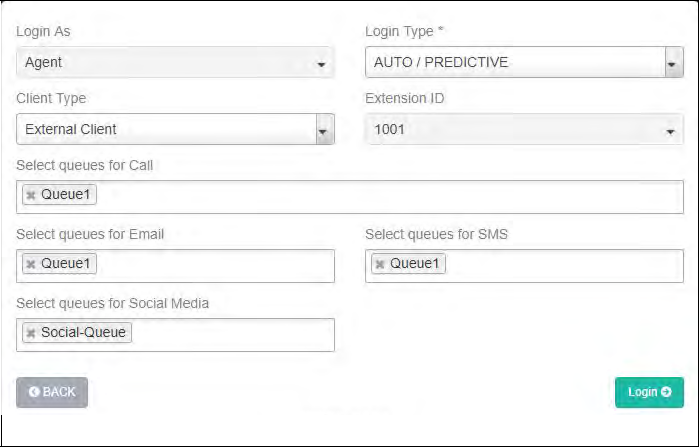
Task: Click empty area of Call queues field
Action: [x=400, y=196]
